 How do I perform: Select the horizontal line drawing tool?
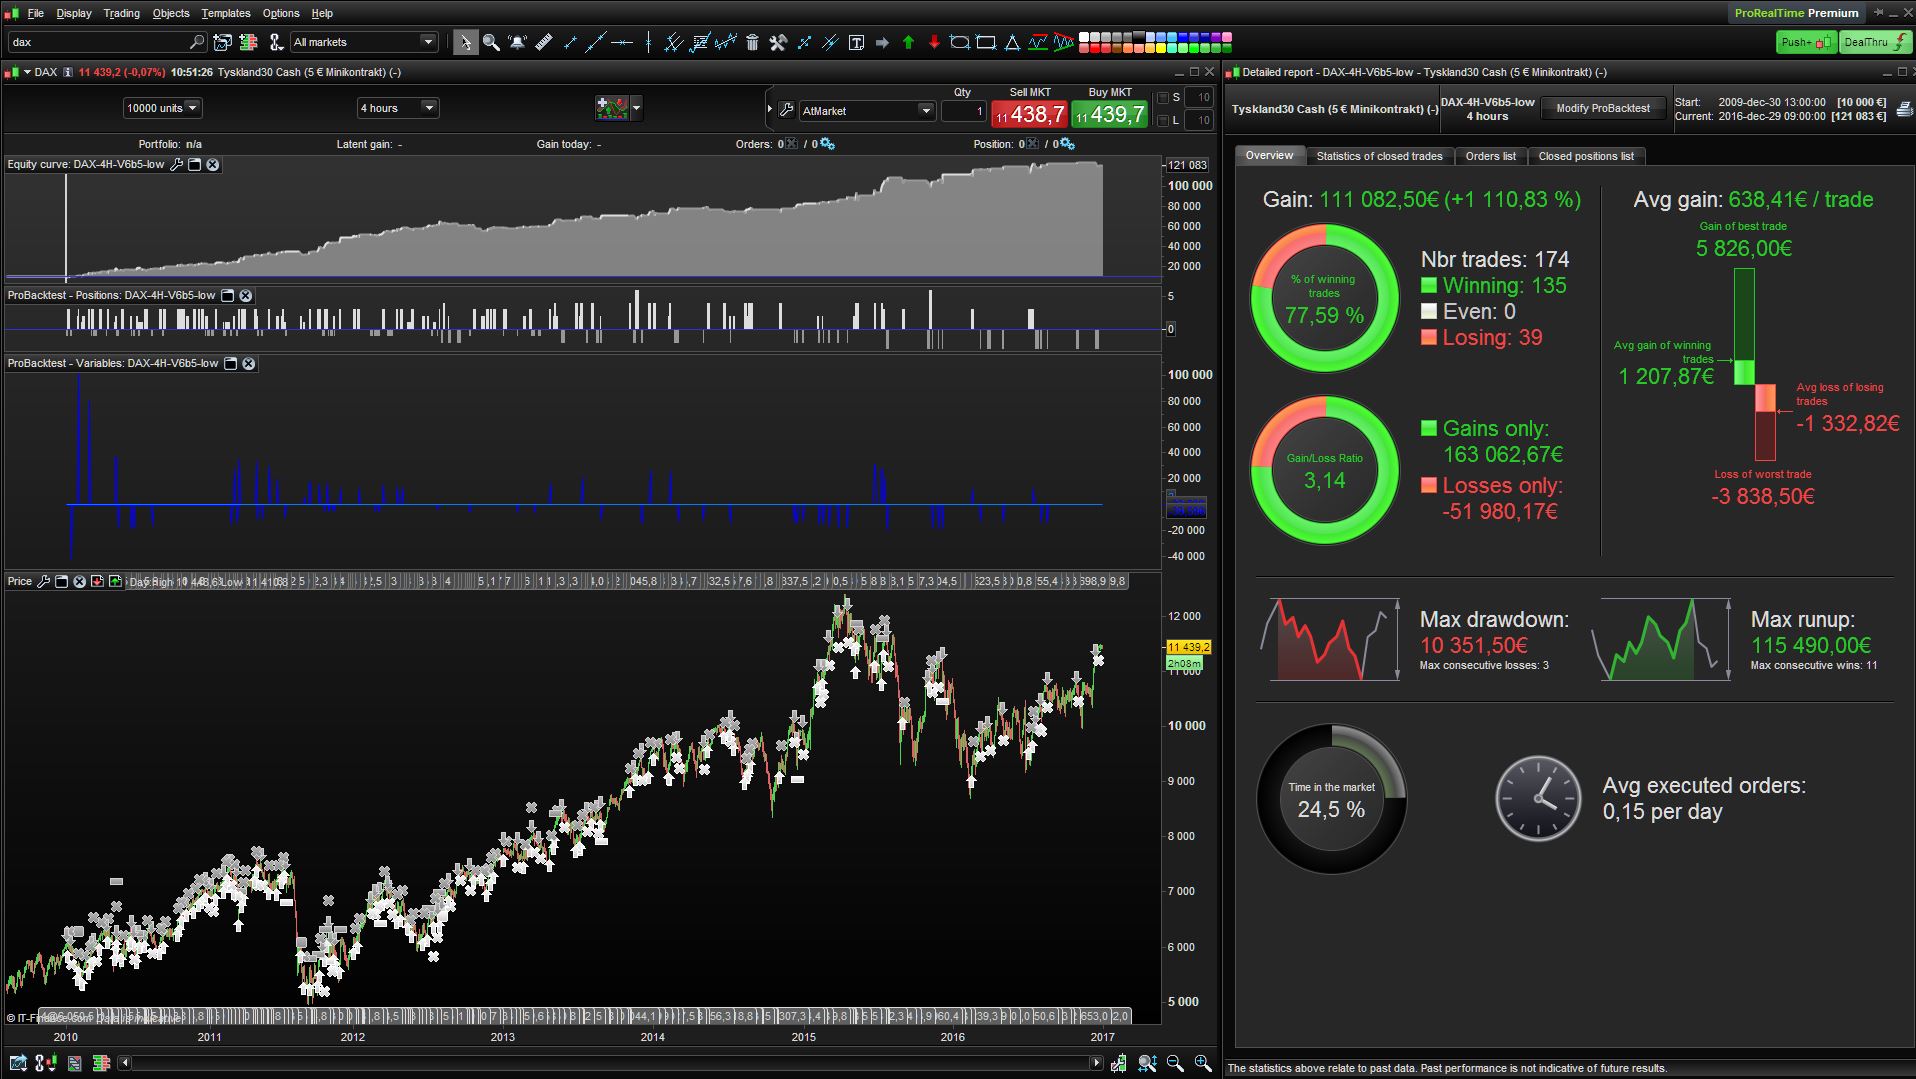(622, 42)
